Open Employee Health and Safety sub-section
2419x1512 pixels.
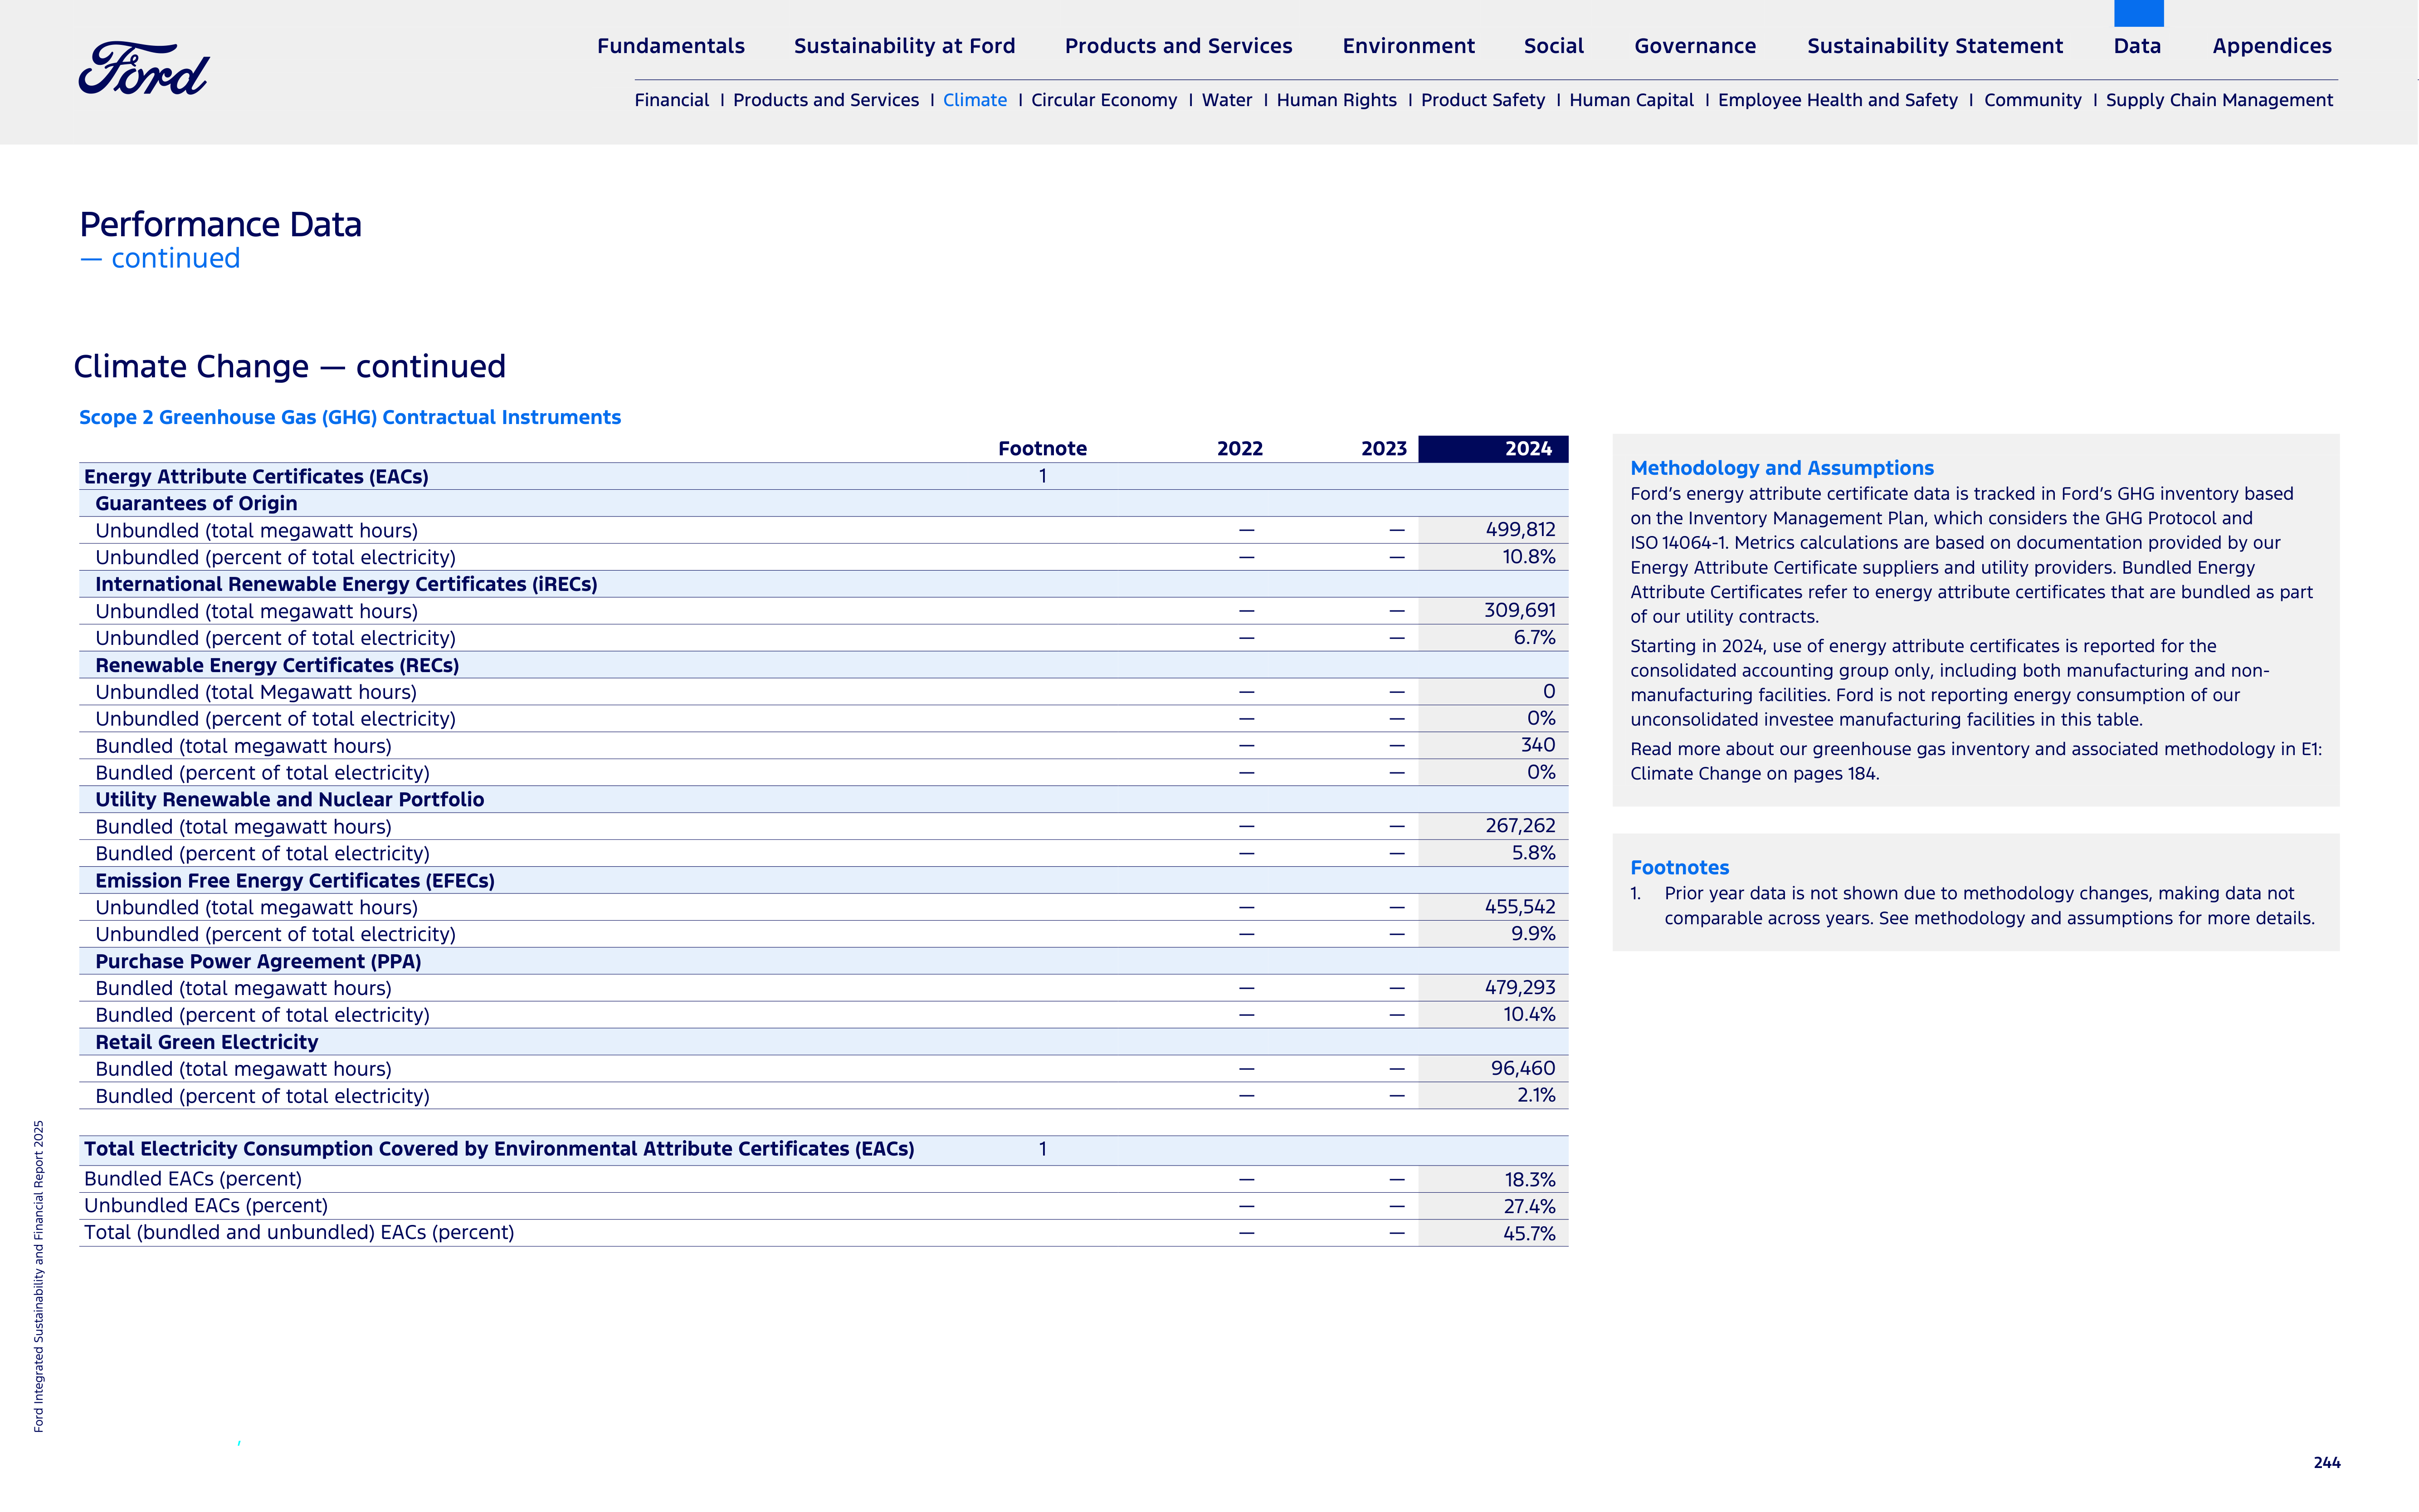(x=1837, y=100)
